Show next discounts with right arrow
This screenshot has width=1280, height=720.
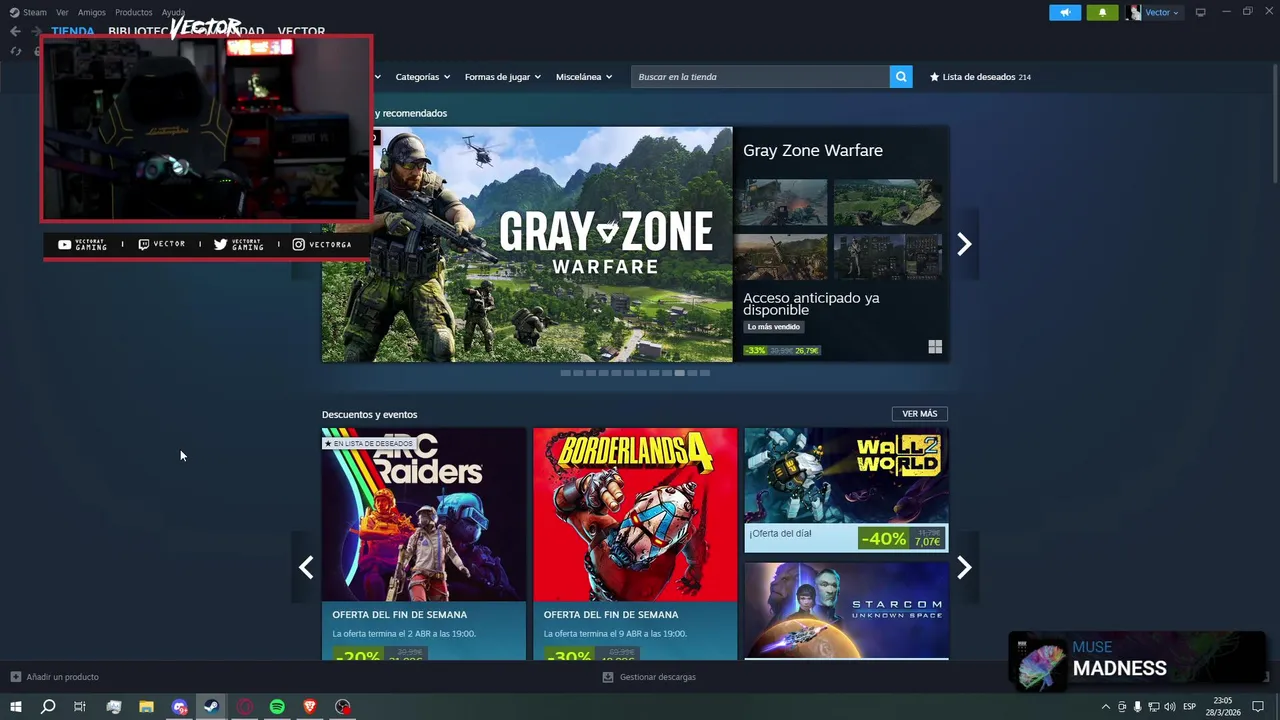(964, 568)
